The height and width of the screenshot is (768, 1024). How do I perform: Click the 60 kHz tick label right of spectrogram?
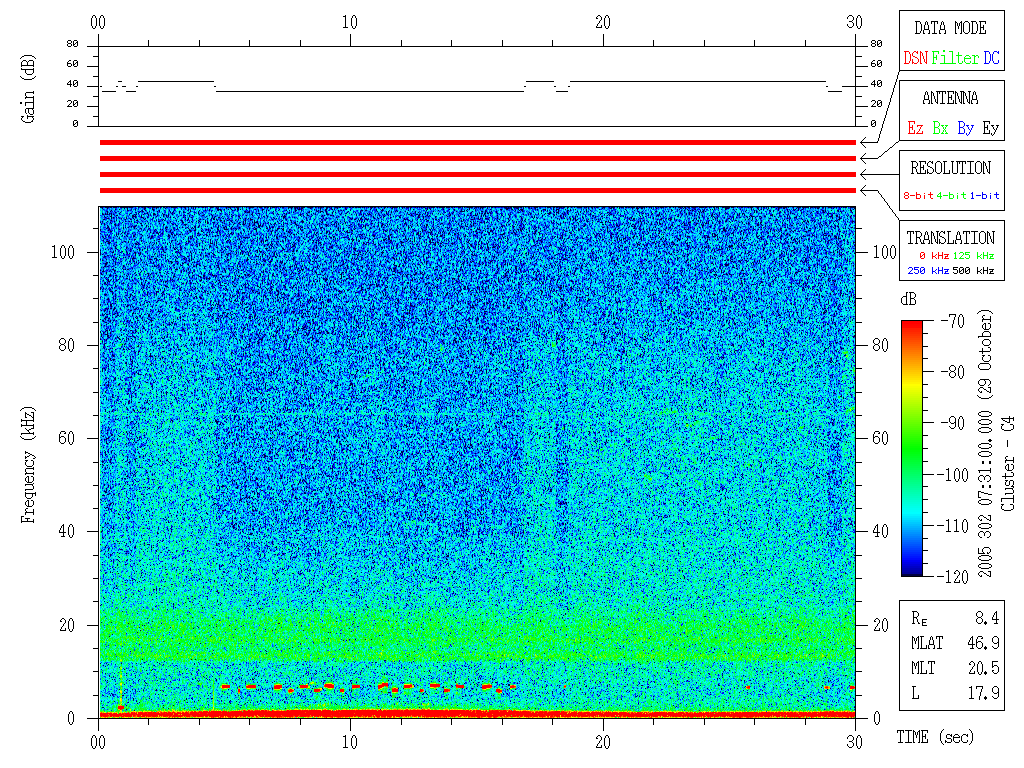[x=880, y=438]
